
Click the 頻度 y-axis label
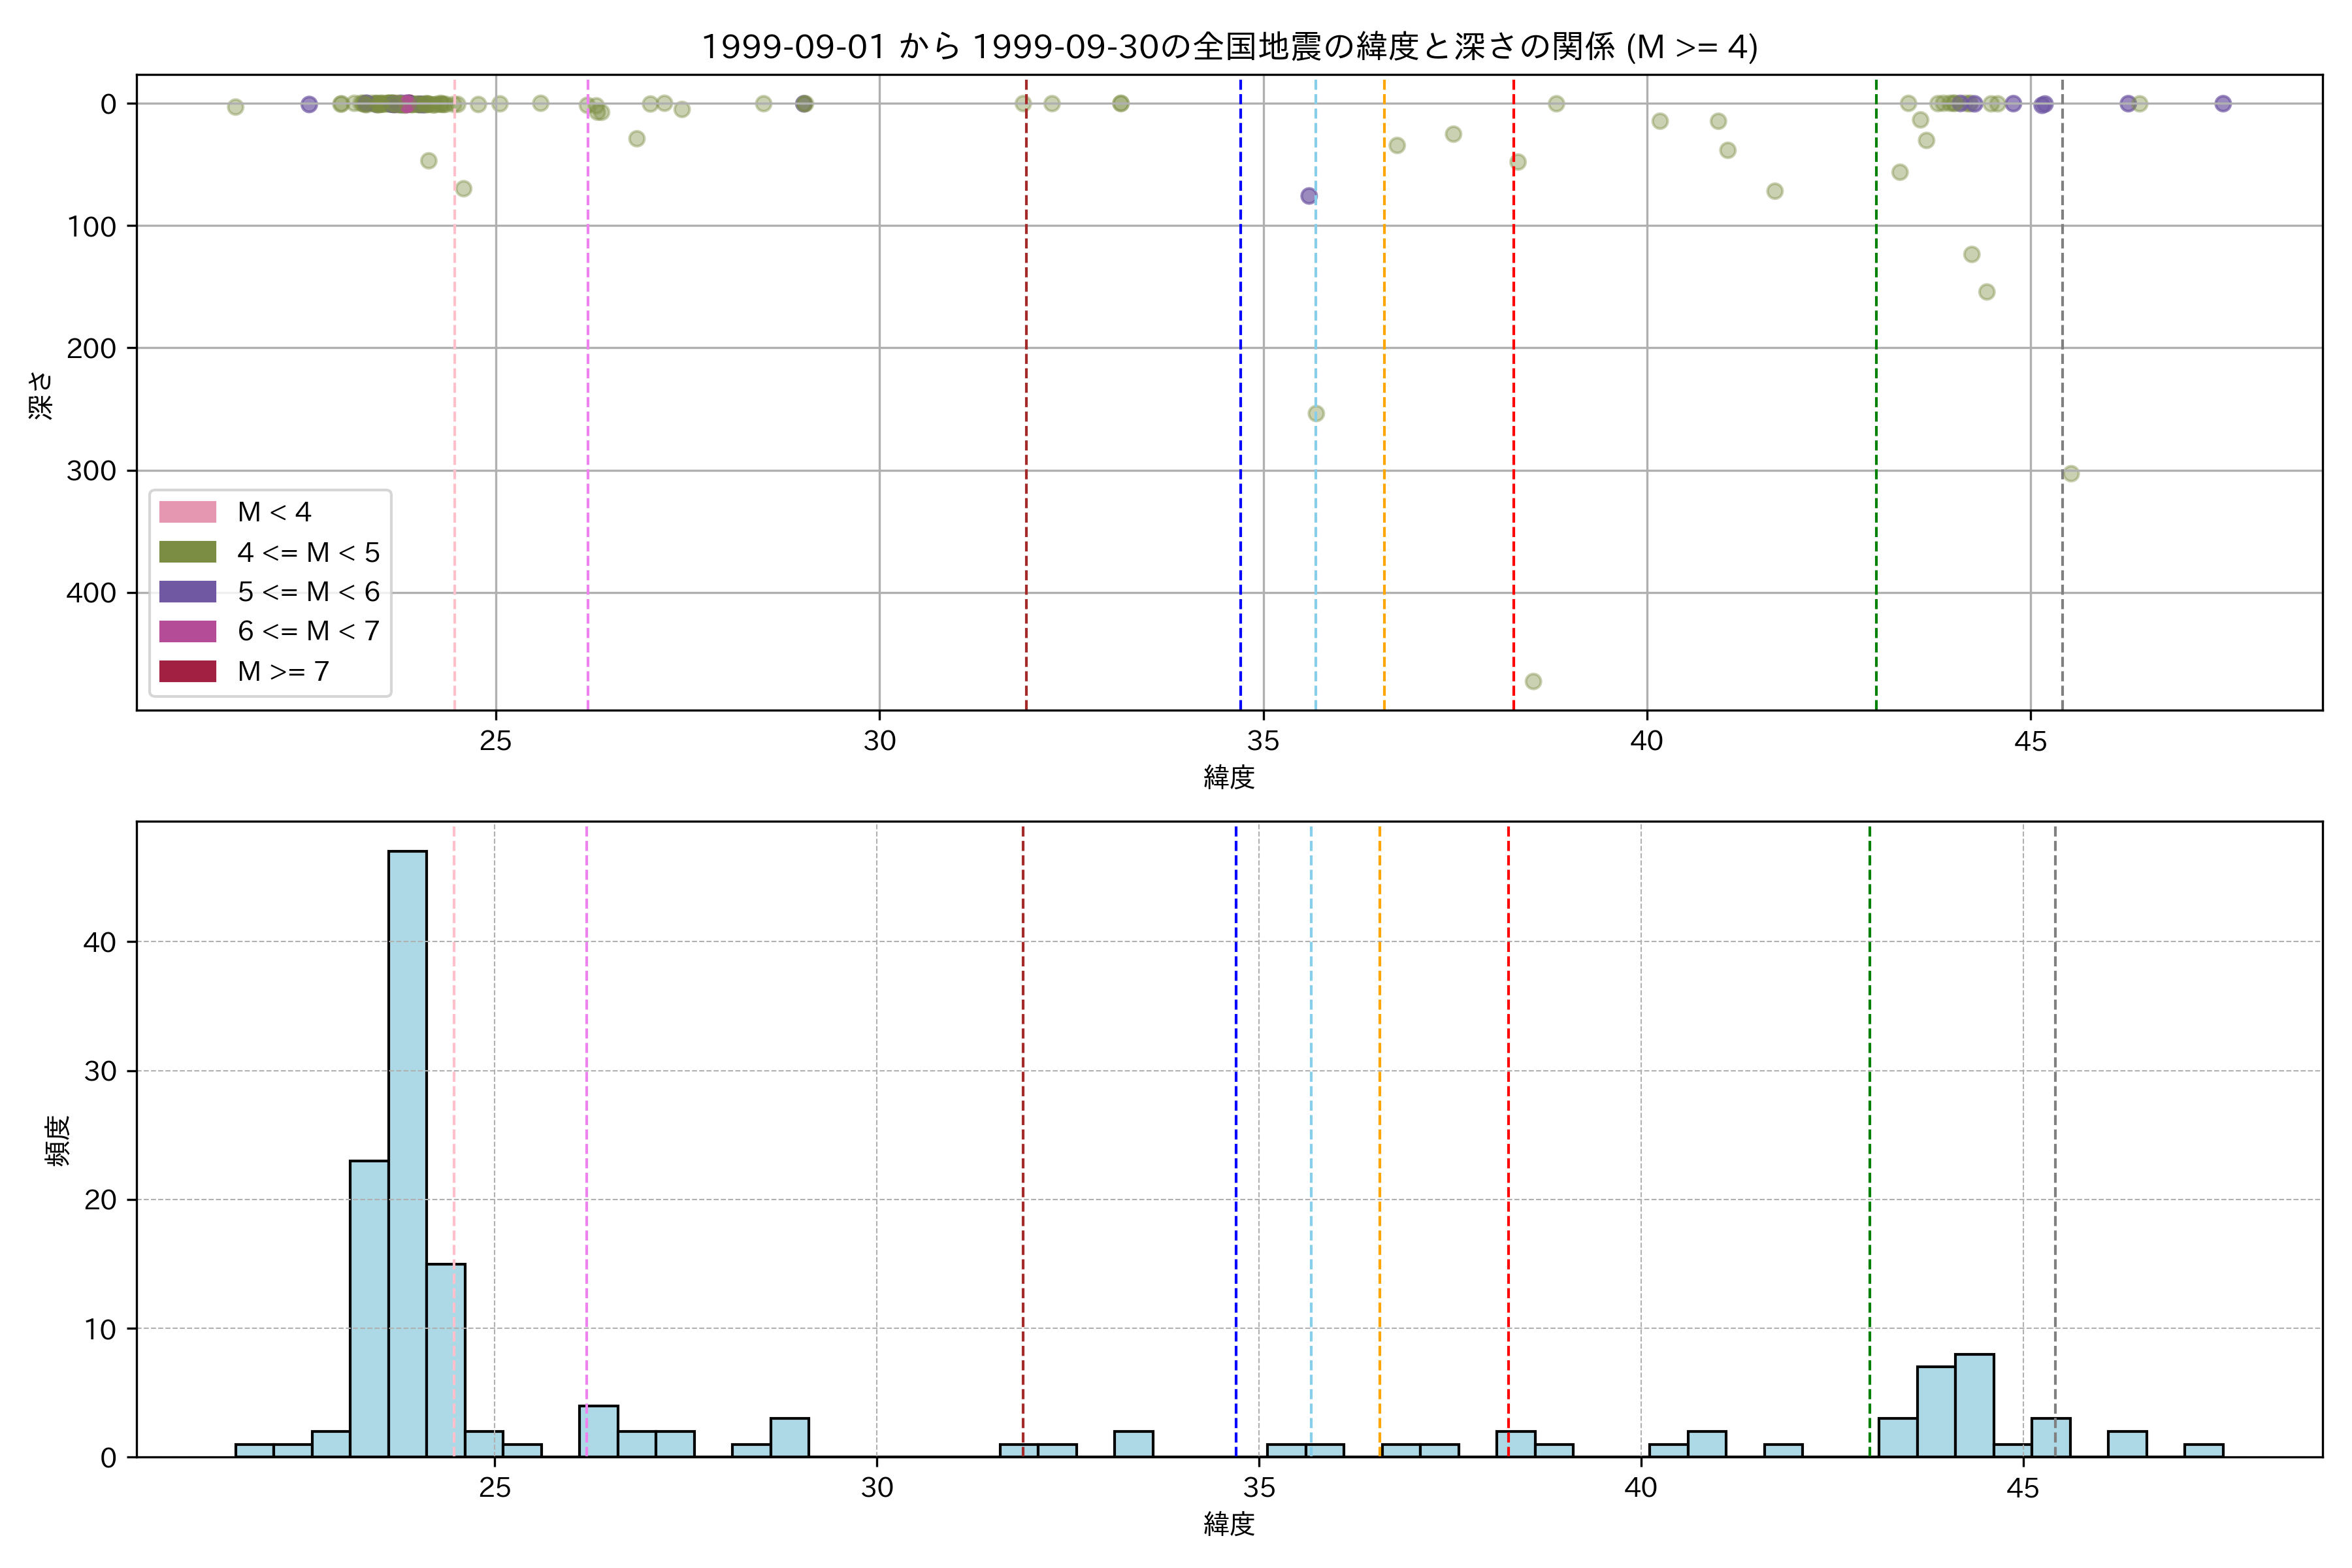[x=58, y=1140]
